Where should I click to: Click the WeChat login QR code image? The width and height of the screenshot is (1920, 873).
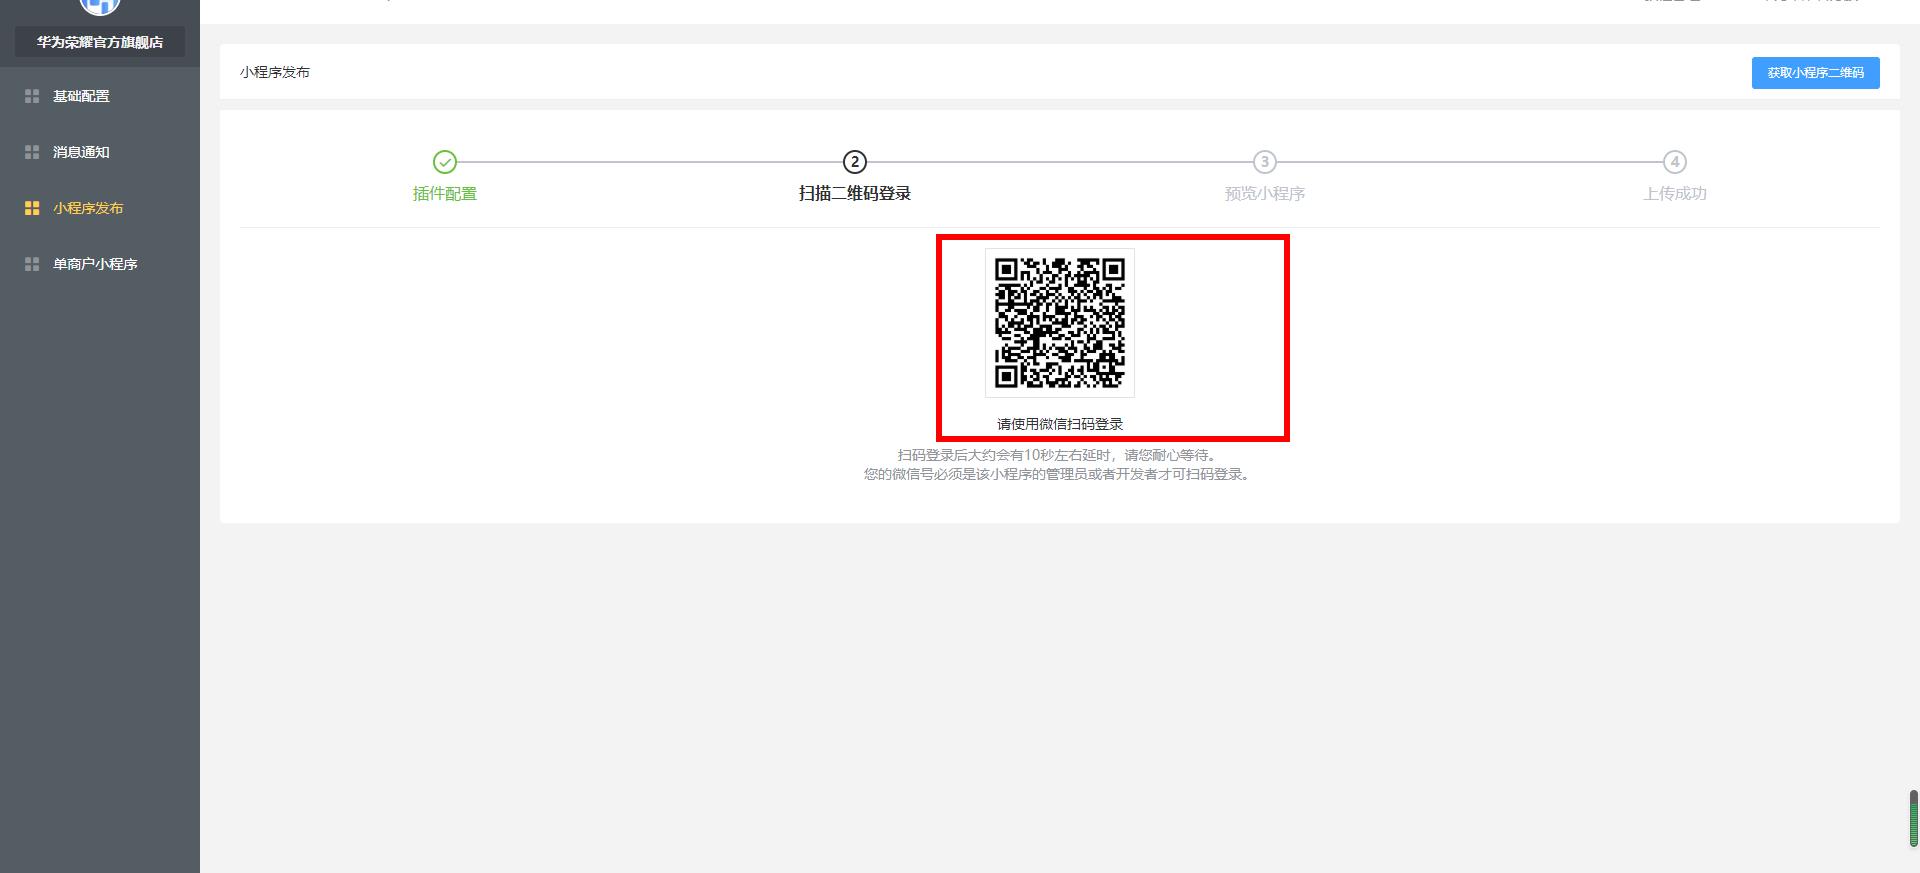tap(1060, 323)
